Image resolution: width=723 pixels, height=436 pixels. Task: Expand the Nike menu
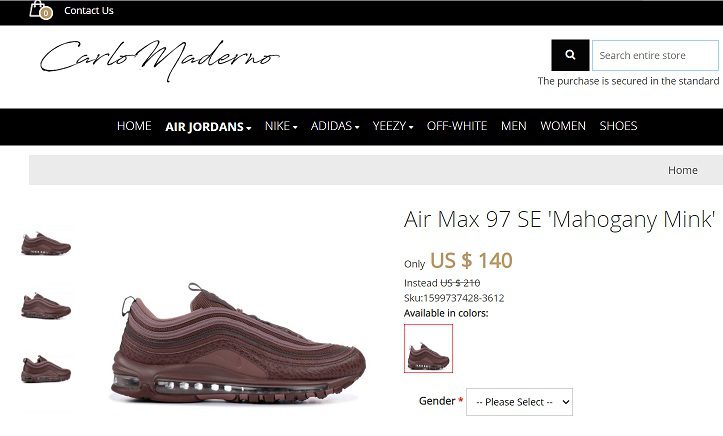click(x=281, y=126)
